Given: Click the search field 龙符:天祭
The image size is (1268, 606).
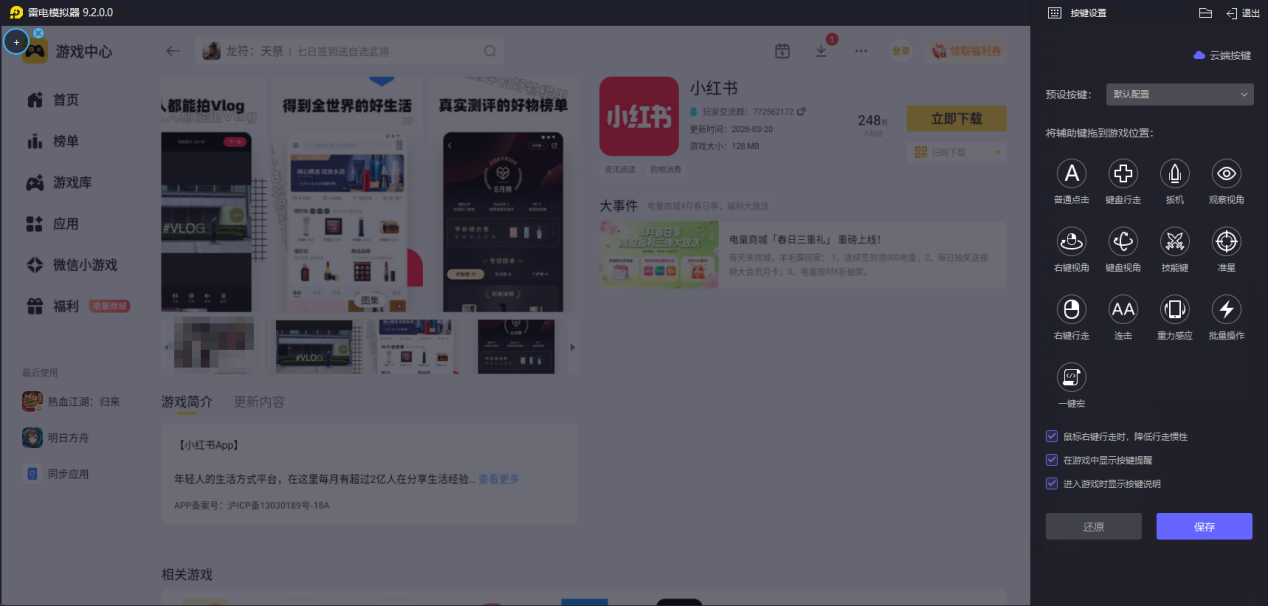Looking at the screenshot, I should 350,51.
